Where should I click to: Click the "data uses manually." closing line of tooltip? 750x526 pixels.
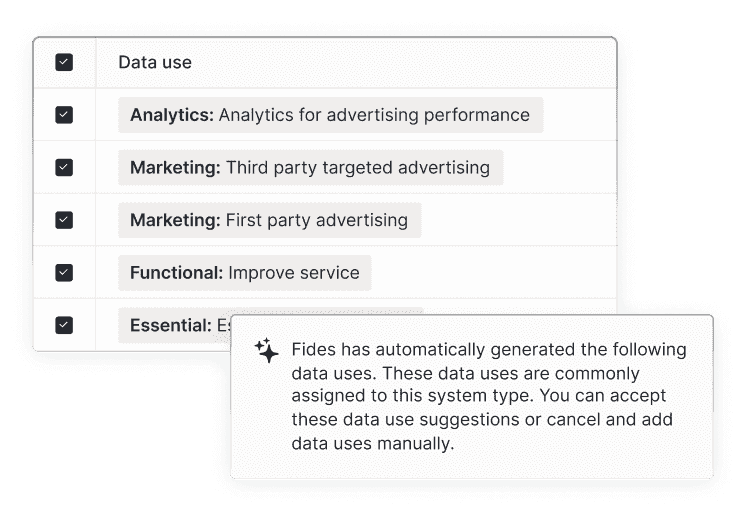[373, 444]
